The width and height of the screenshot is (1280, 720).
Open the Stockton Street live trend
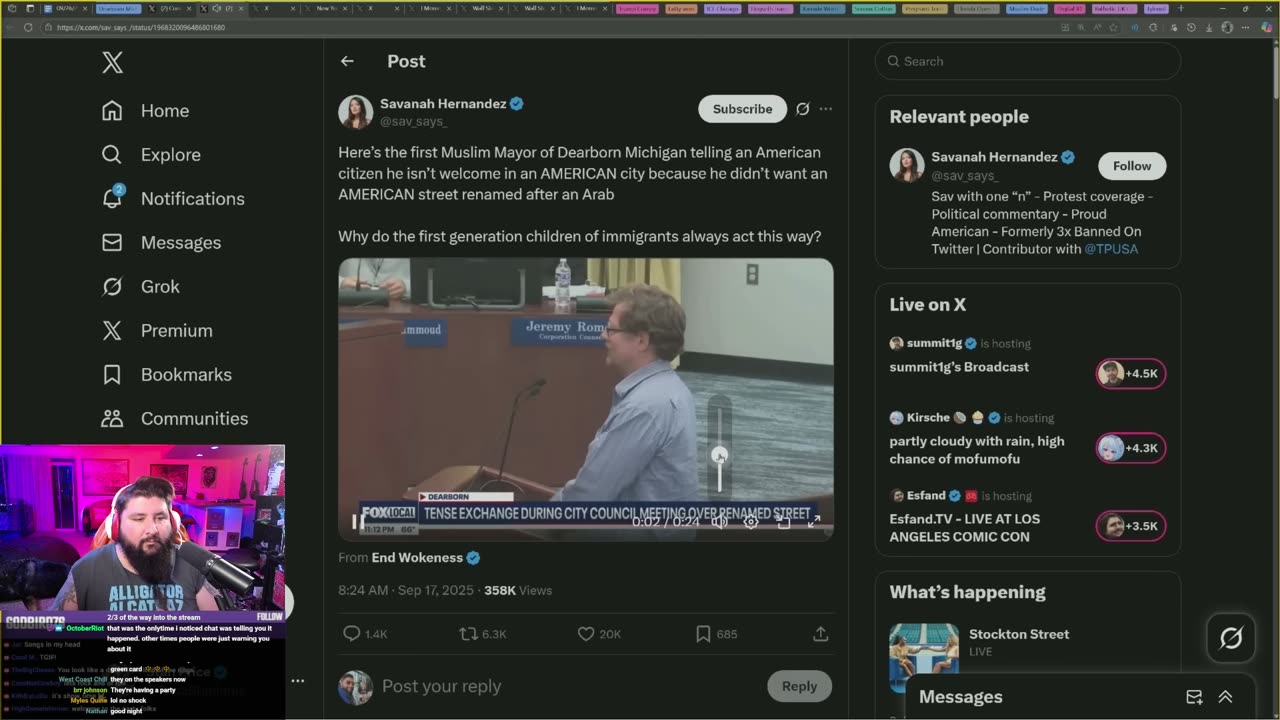pos(1019,634)
